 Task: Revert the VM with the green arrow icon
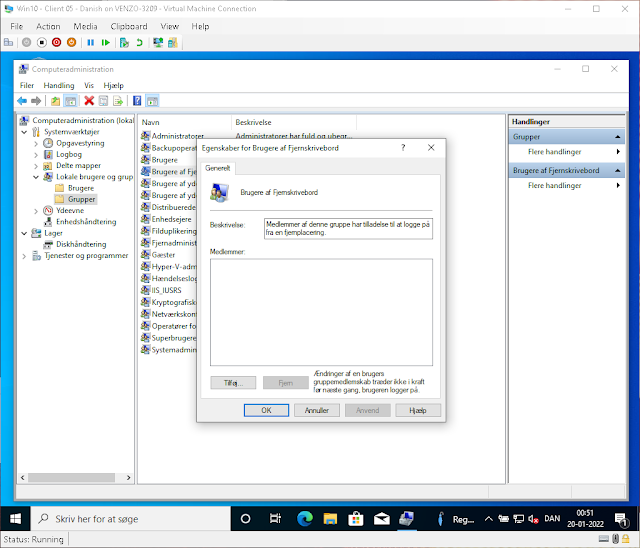point(140,42)
